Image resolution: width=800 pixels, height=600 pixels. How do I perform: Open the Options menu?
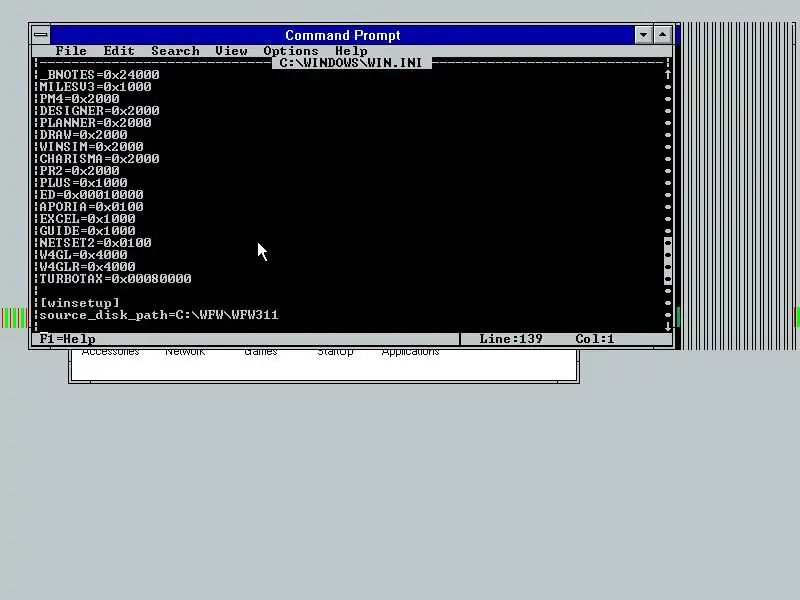point(291,51)
